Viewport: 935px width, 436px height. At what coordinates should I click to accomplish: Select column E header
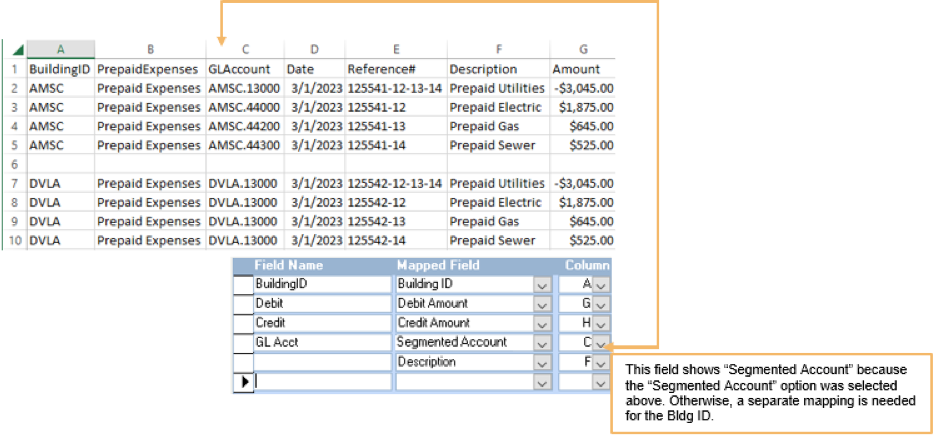click(396, 50)
